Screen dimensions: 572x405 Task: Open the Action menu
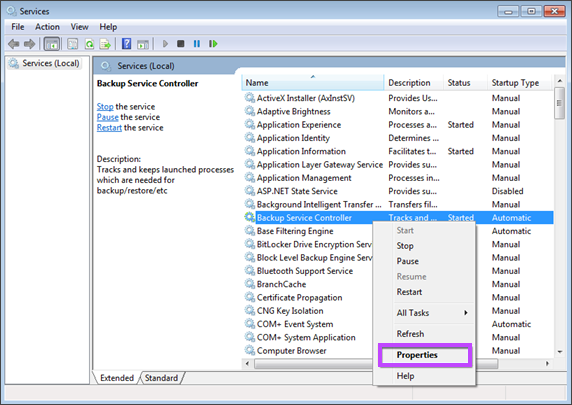click(47, 27)
